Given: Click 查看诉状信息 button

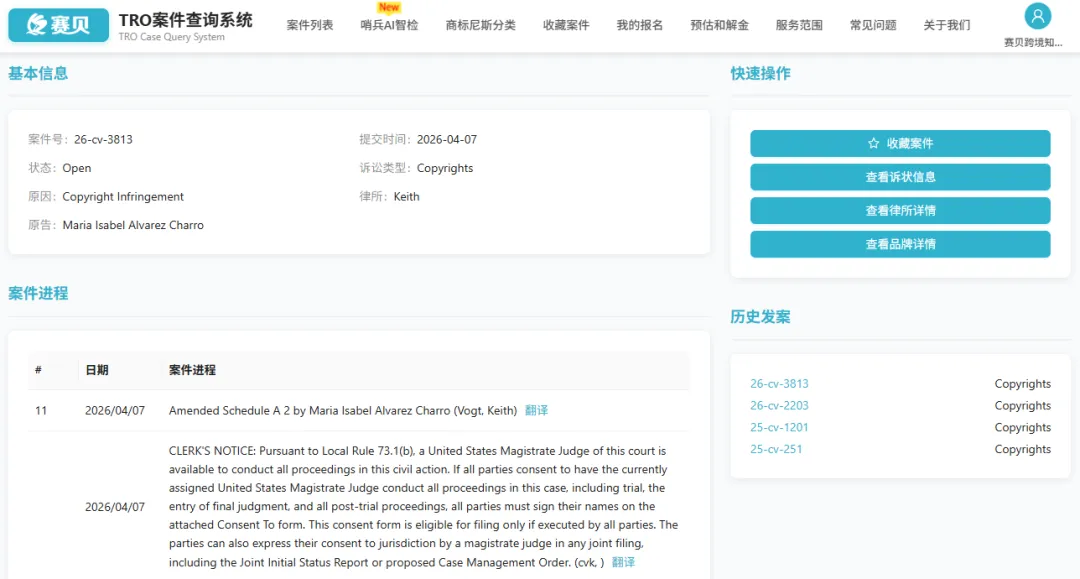Looking at the screenshot, I should tap(900, 177).
